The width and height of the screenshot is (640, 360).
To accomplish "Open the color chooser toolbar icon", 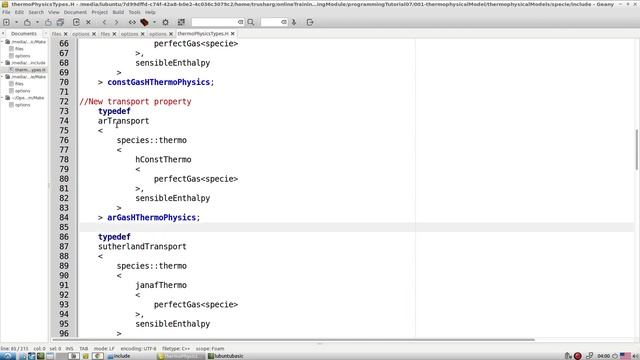I will click(x=181, y=22).
